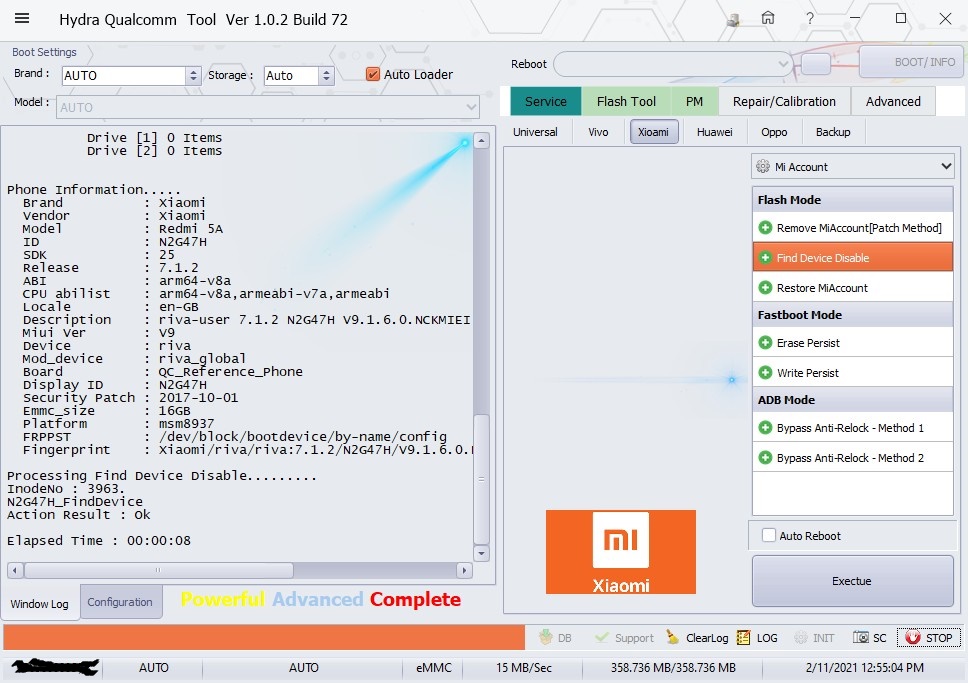Click the log horizontal scrollbar thumb

tap(159, 570)
